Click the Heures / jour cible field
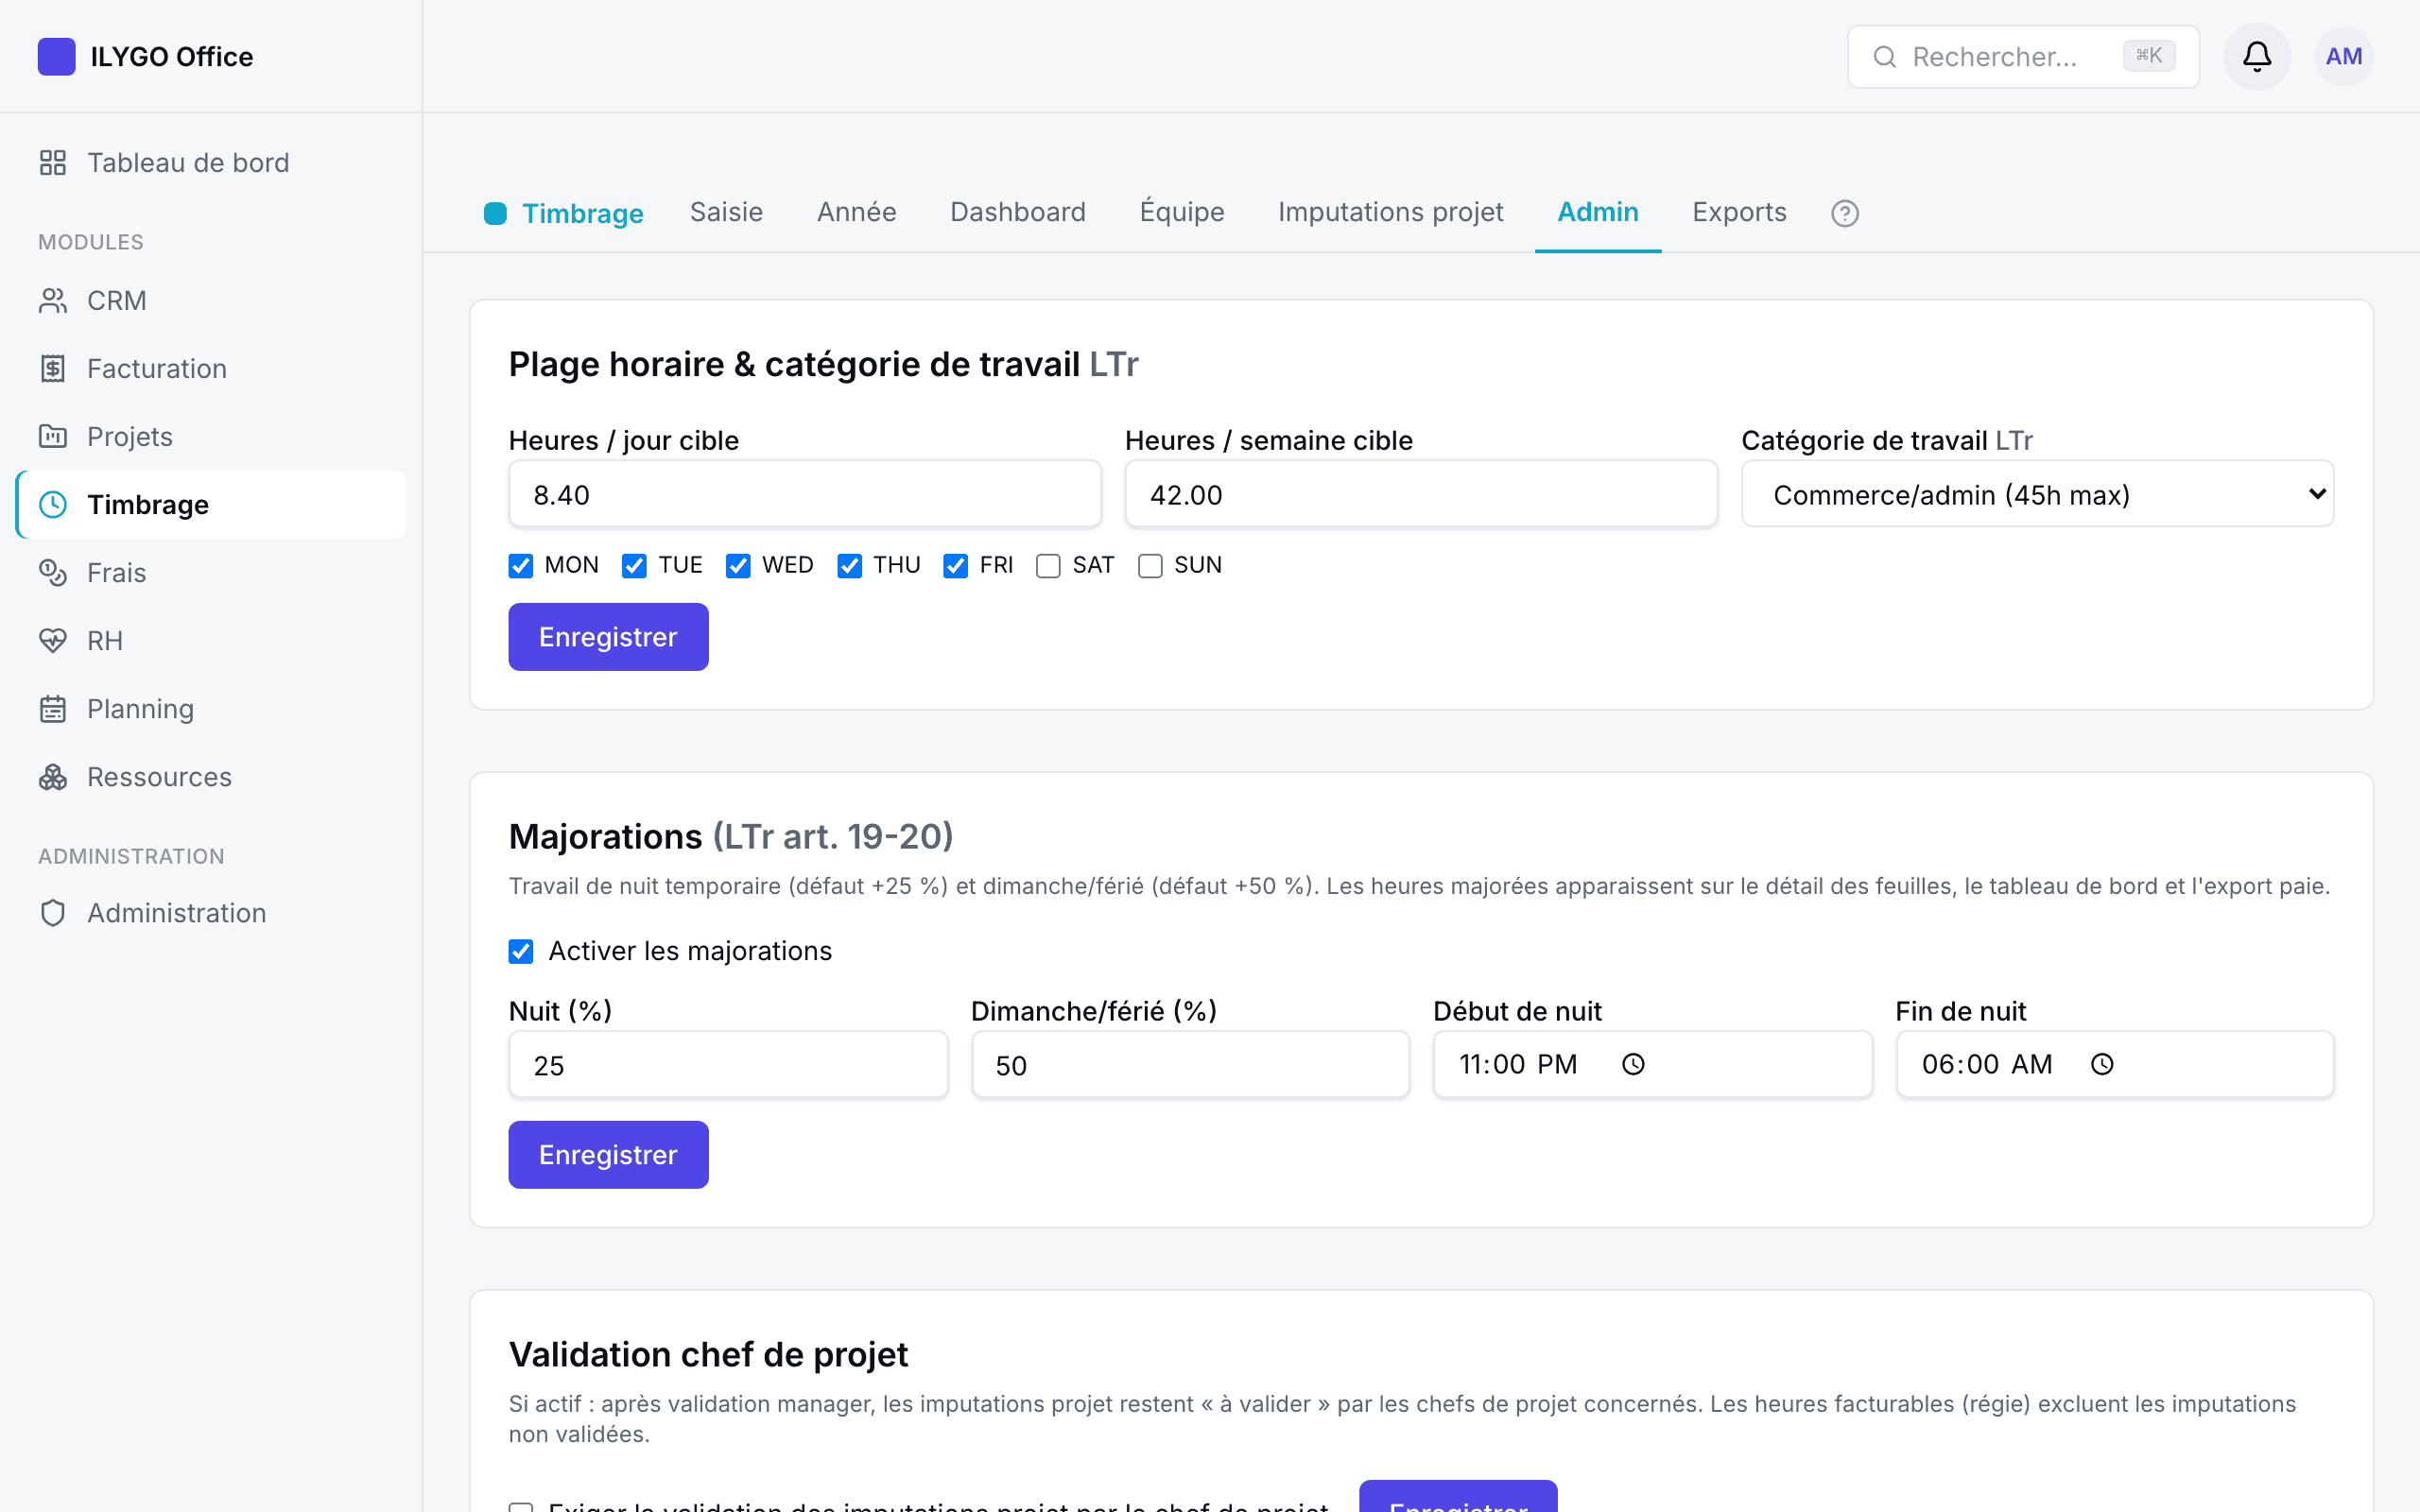 click(x=805, y=494)
